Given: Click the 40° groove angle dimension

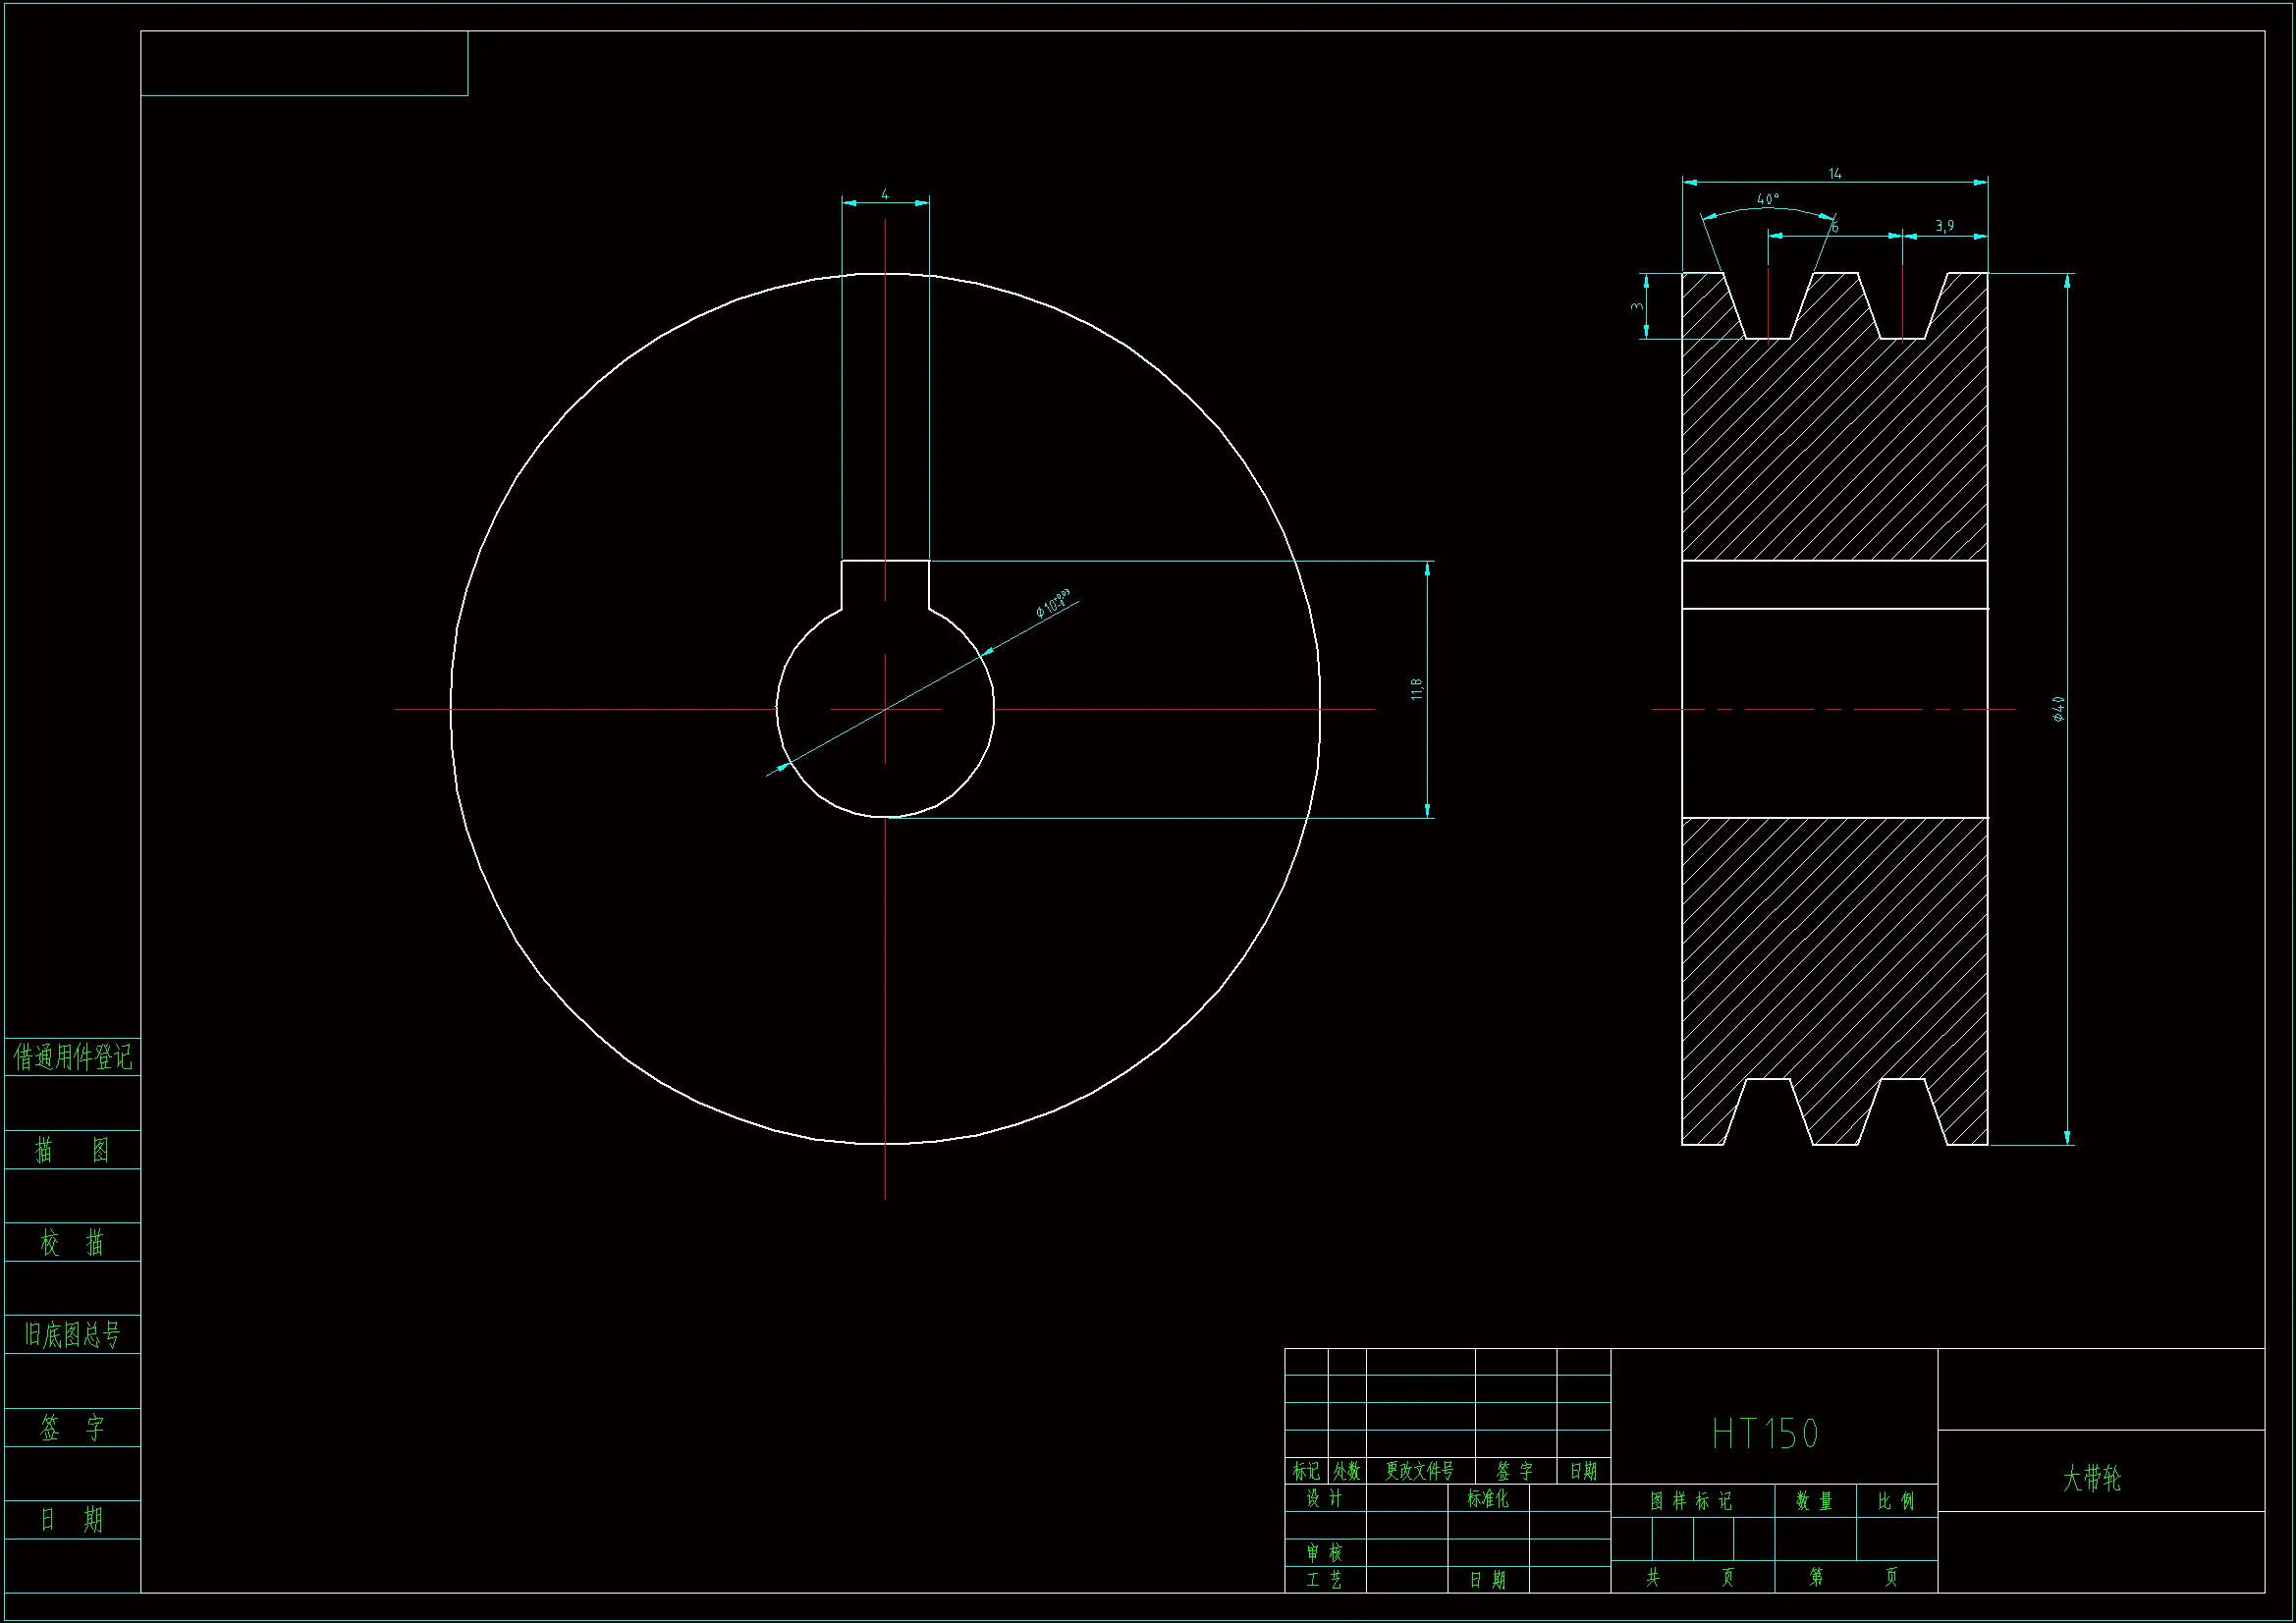Looking at the screenshot, I should 1768,199.
